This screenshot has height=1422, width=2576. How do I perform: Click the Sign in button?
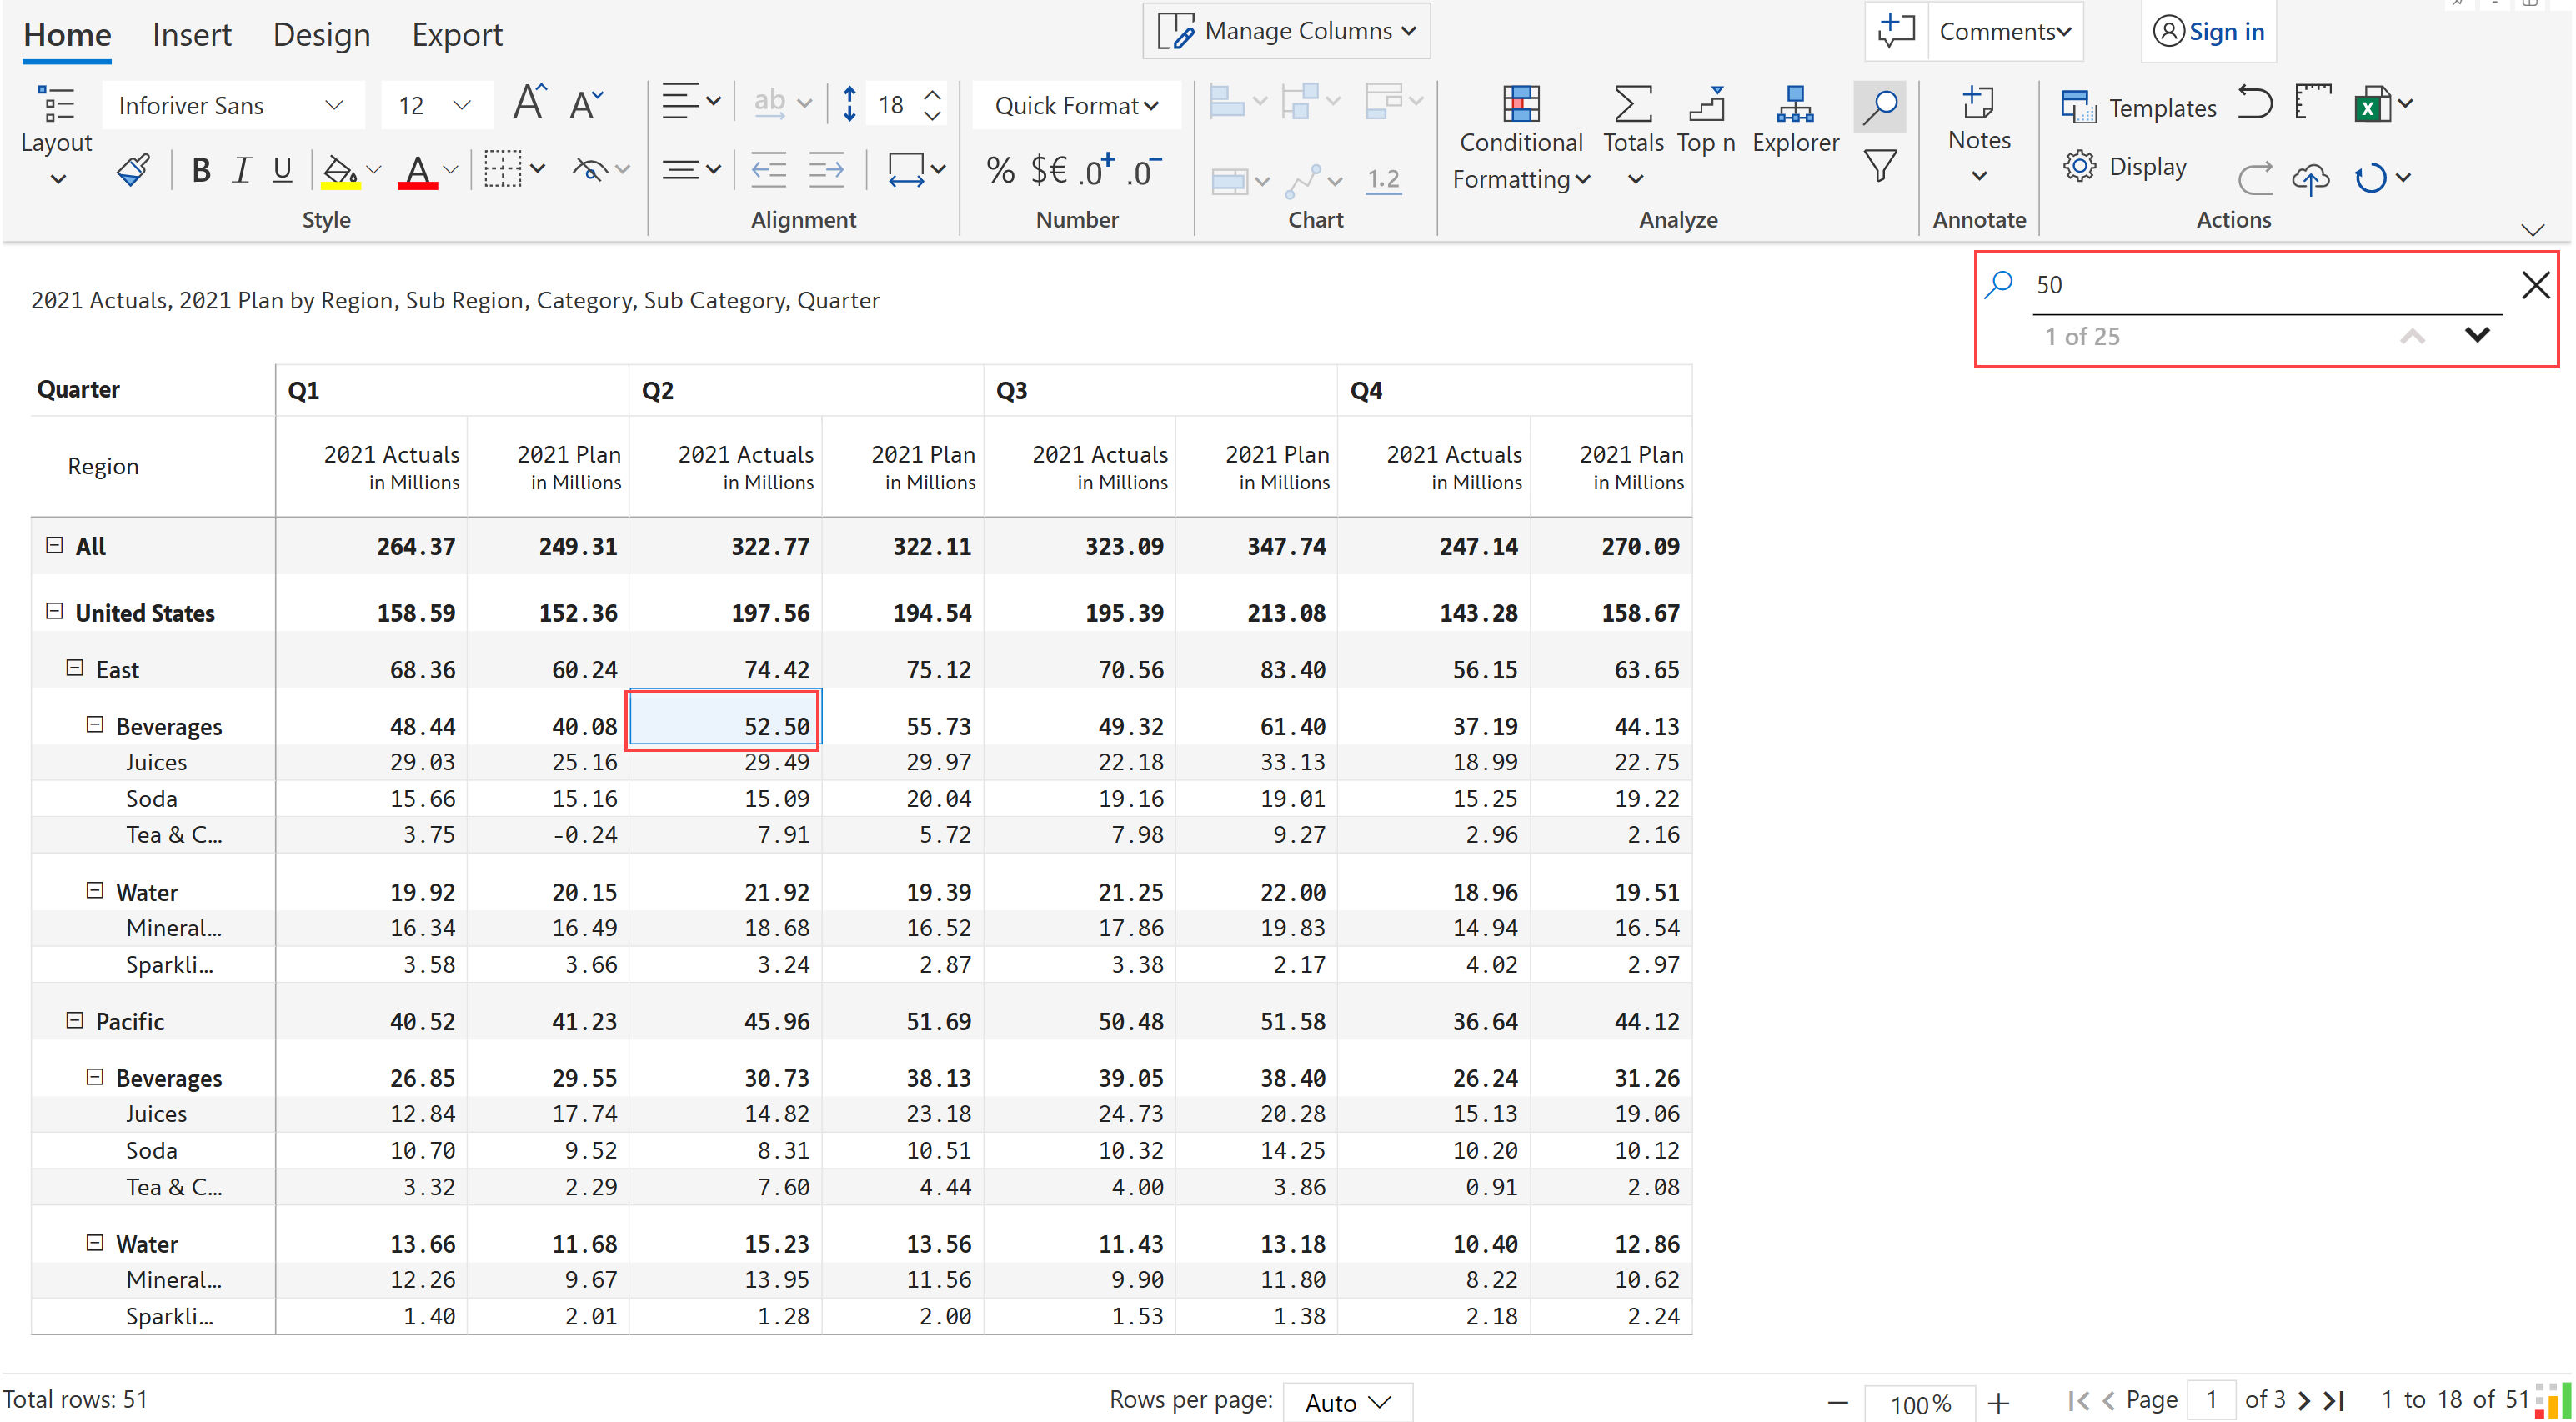pos(2209,31)
